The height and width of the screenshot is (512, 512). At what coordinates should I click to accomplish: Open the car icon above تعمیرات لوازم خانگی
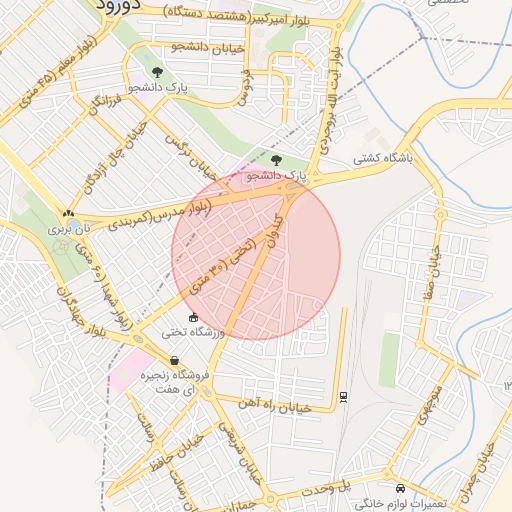point(401,489)
